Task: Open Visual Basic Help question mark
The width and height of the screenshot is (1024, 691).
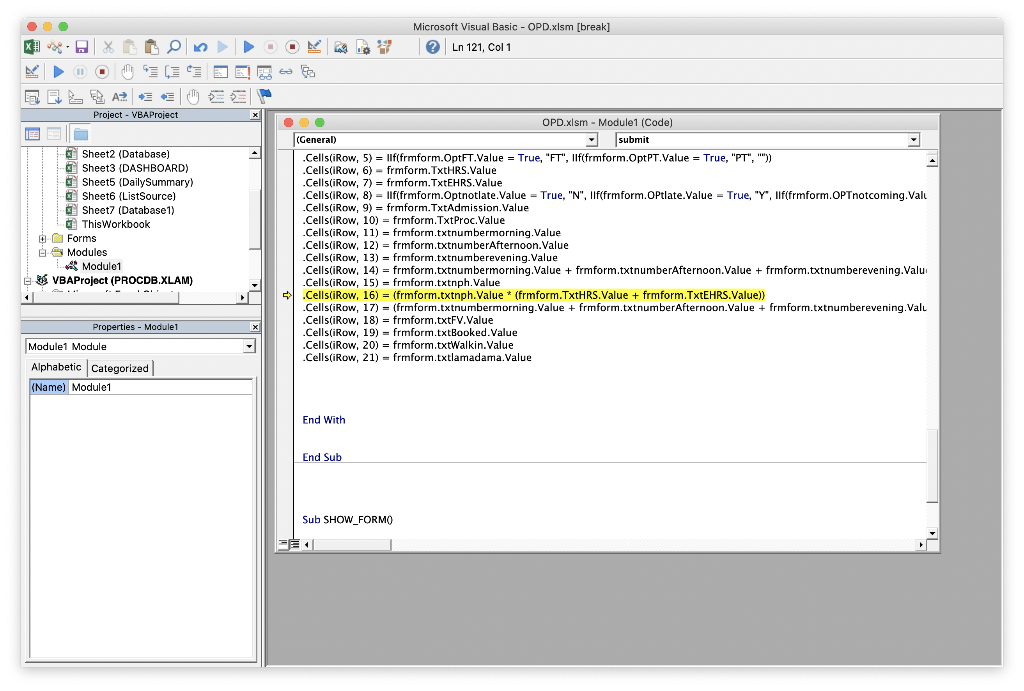Action: tap(432, 47)
